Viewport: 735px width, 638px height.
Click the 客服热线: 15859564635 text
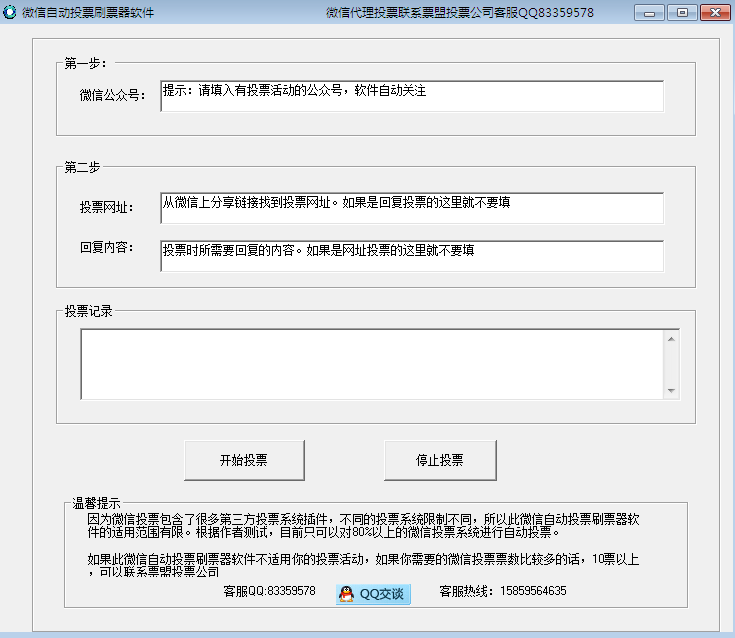[x=502, y=591]
